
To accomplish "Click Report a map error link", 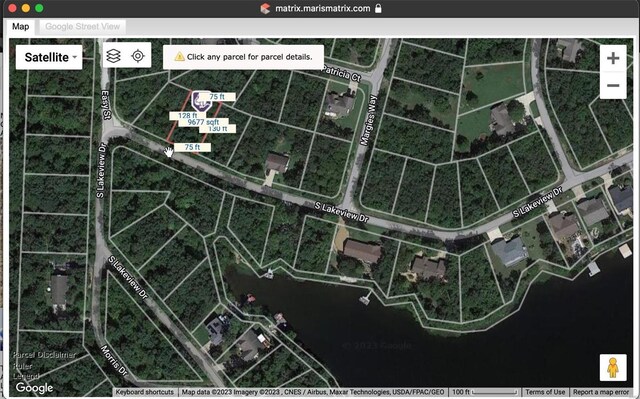I will click(x=601, y=392).
